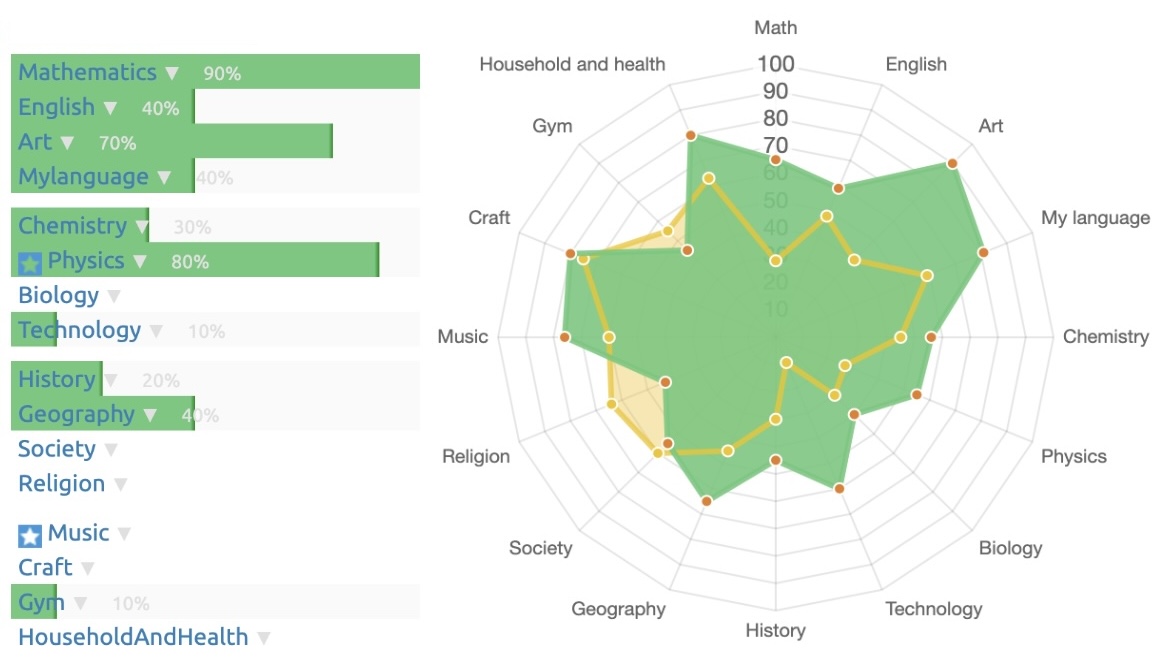The height and width of the screenshot is (659, 1165).
Task: Click the Religion subject link
Action: (x=61, y=484)
